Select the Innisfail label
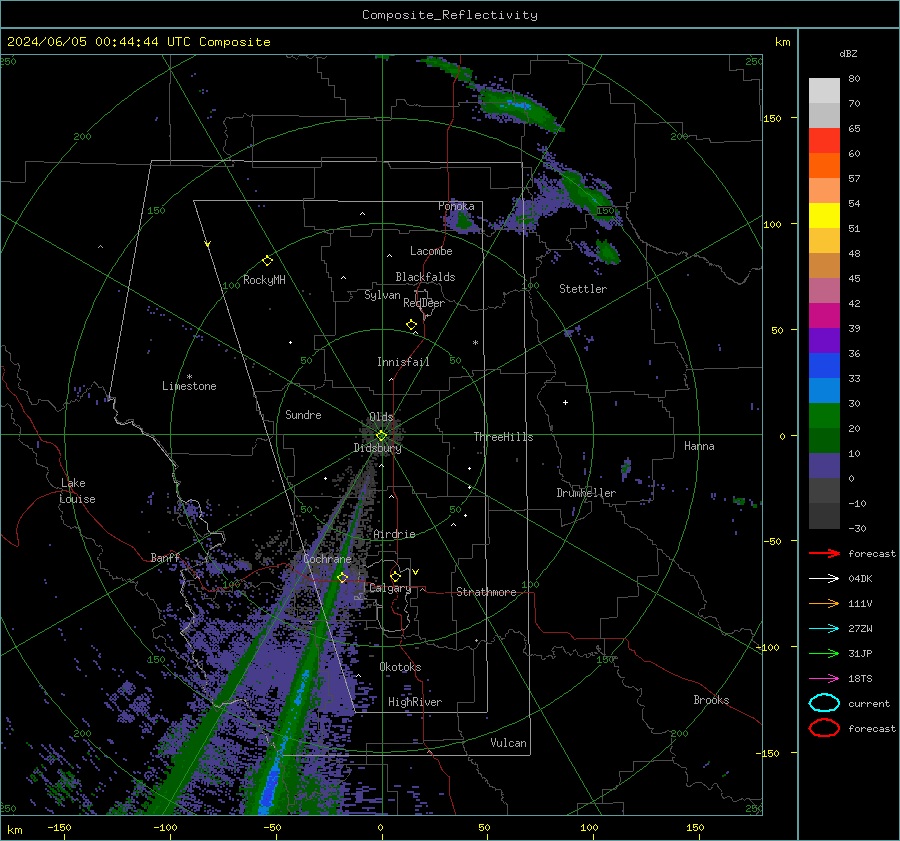 click(403, 362)
